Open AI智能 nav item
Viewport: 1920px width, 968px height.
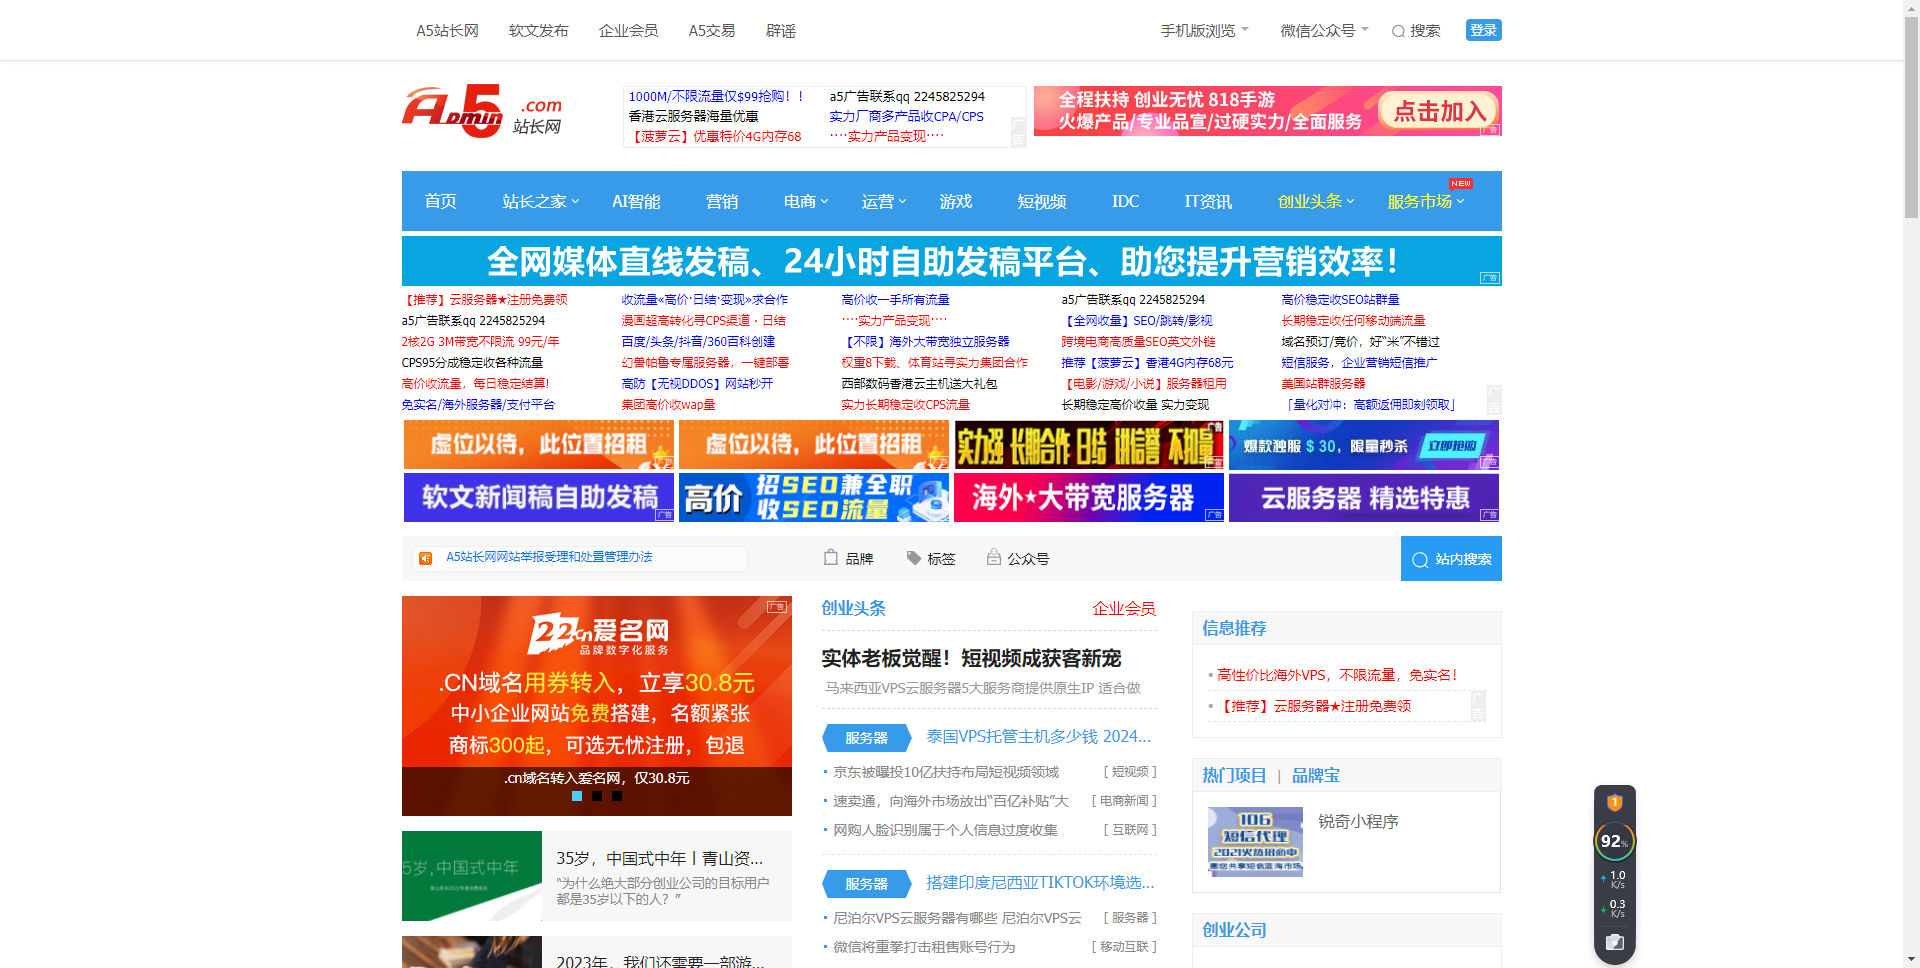(636, 201)
